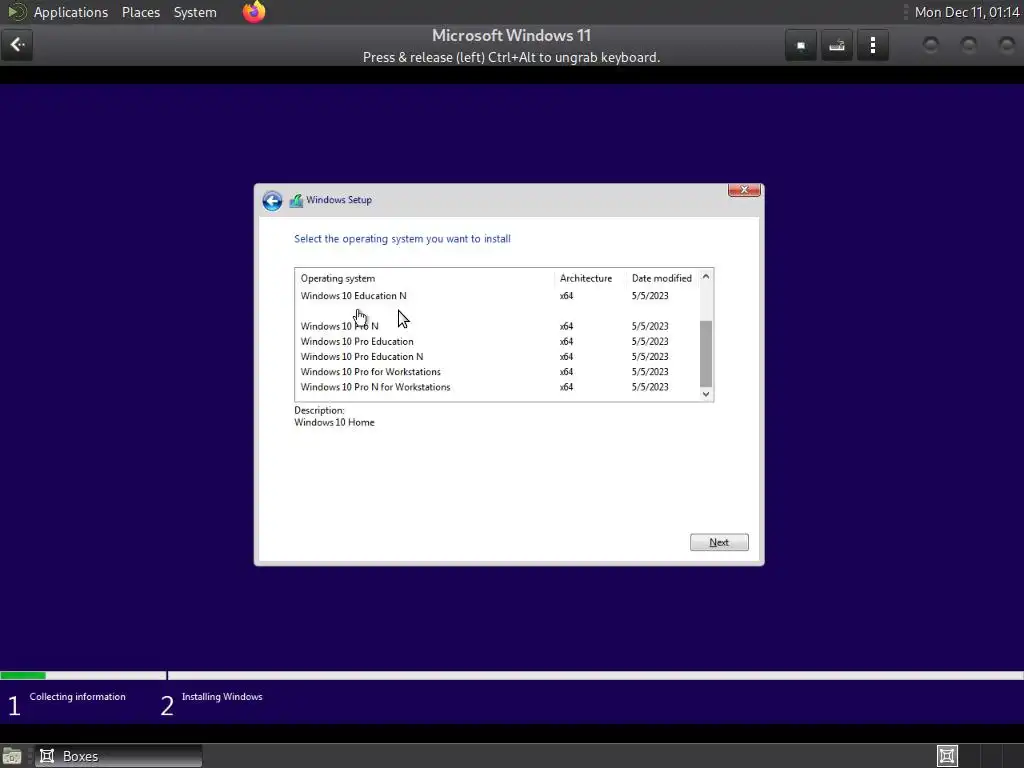Click the Architecture column header
This screenshot has width=1024, height=768.
pyautogui.click(x=590, y=278)
